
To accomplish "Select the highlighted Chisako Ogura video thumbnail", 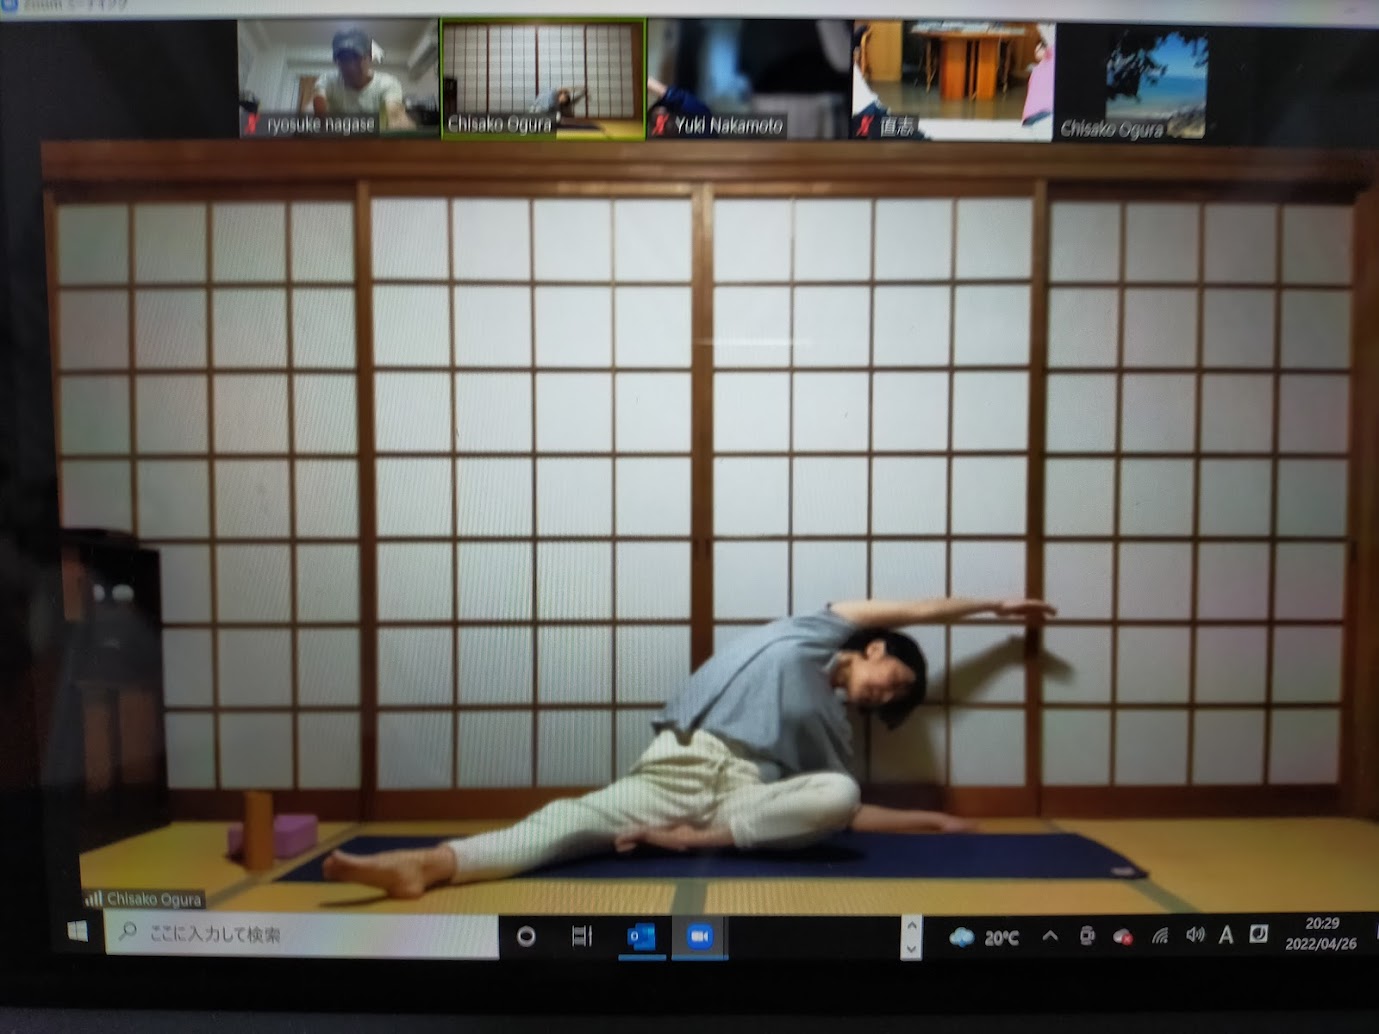I will pyautogui.click(x=543, y=80).
